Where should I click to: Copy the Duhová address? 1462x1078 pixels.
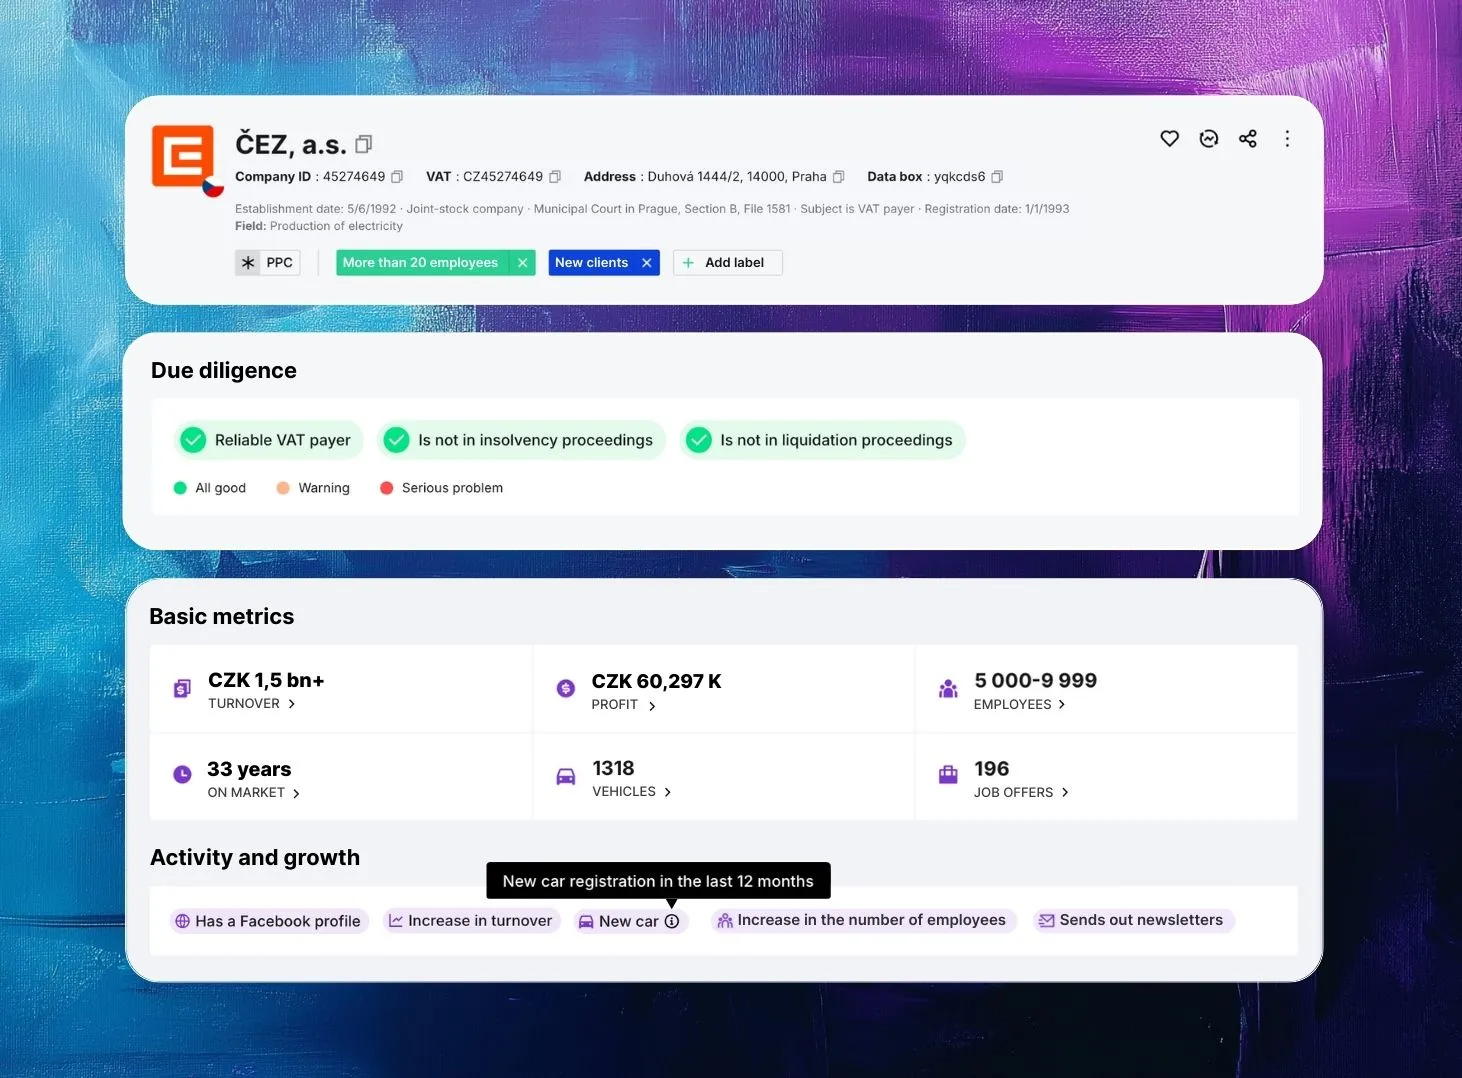point(839,177)
